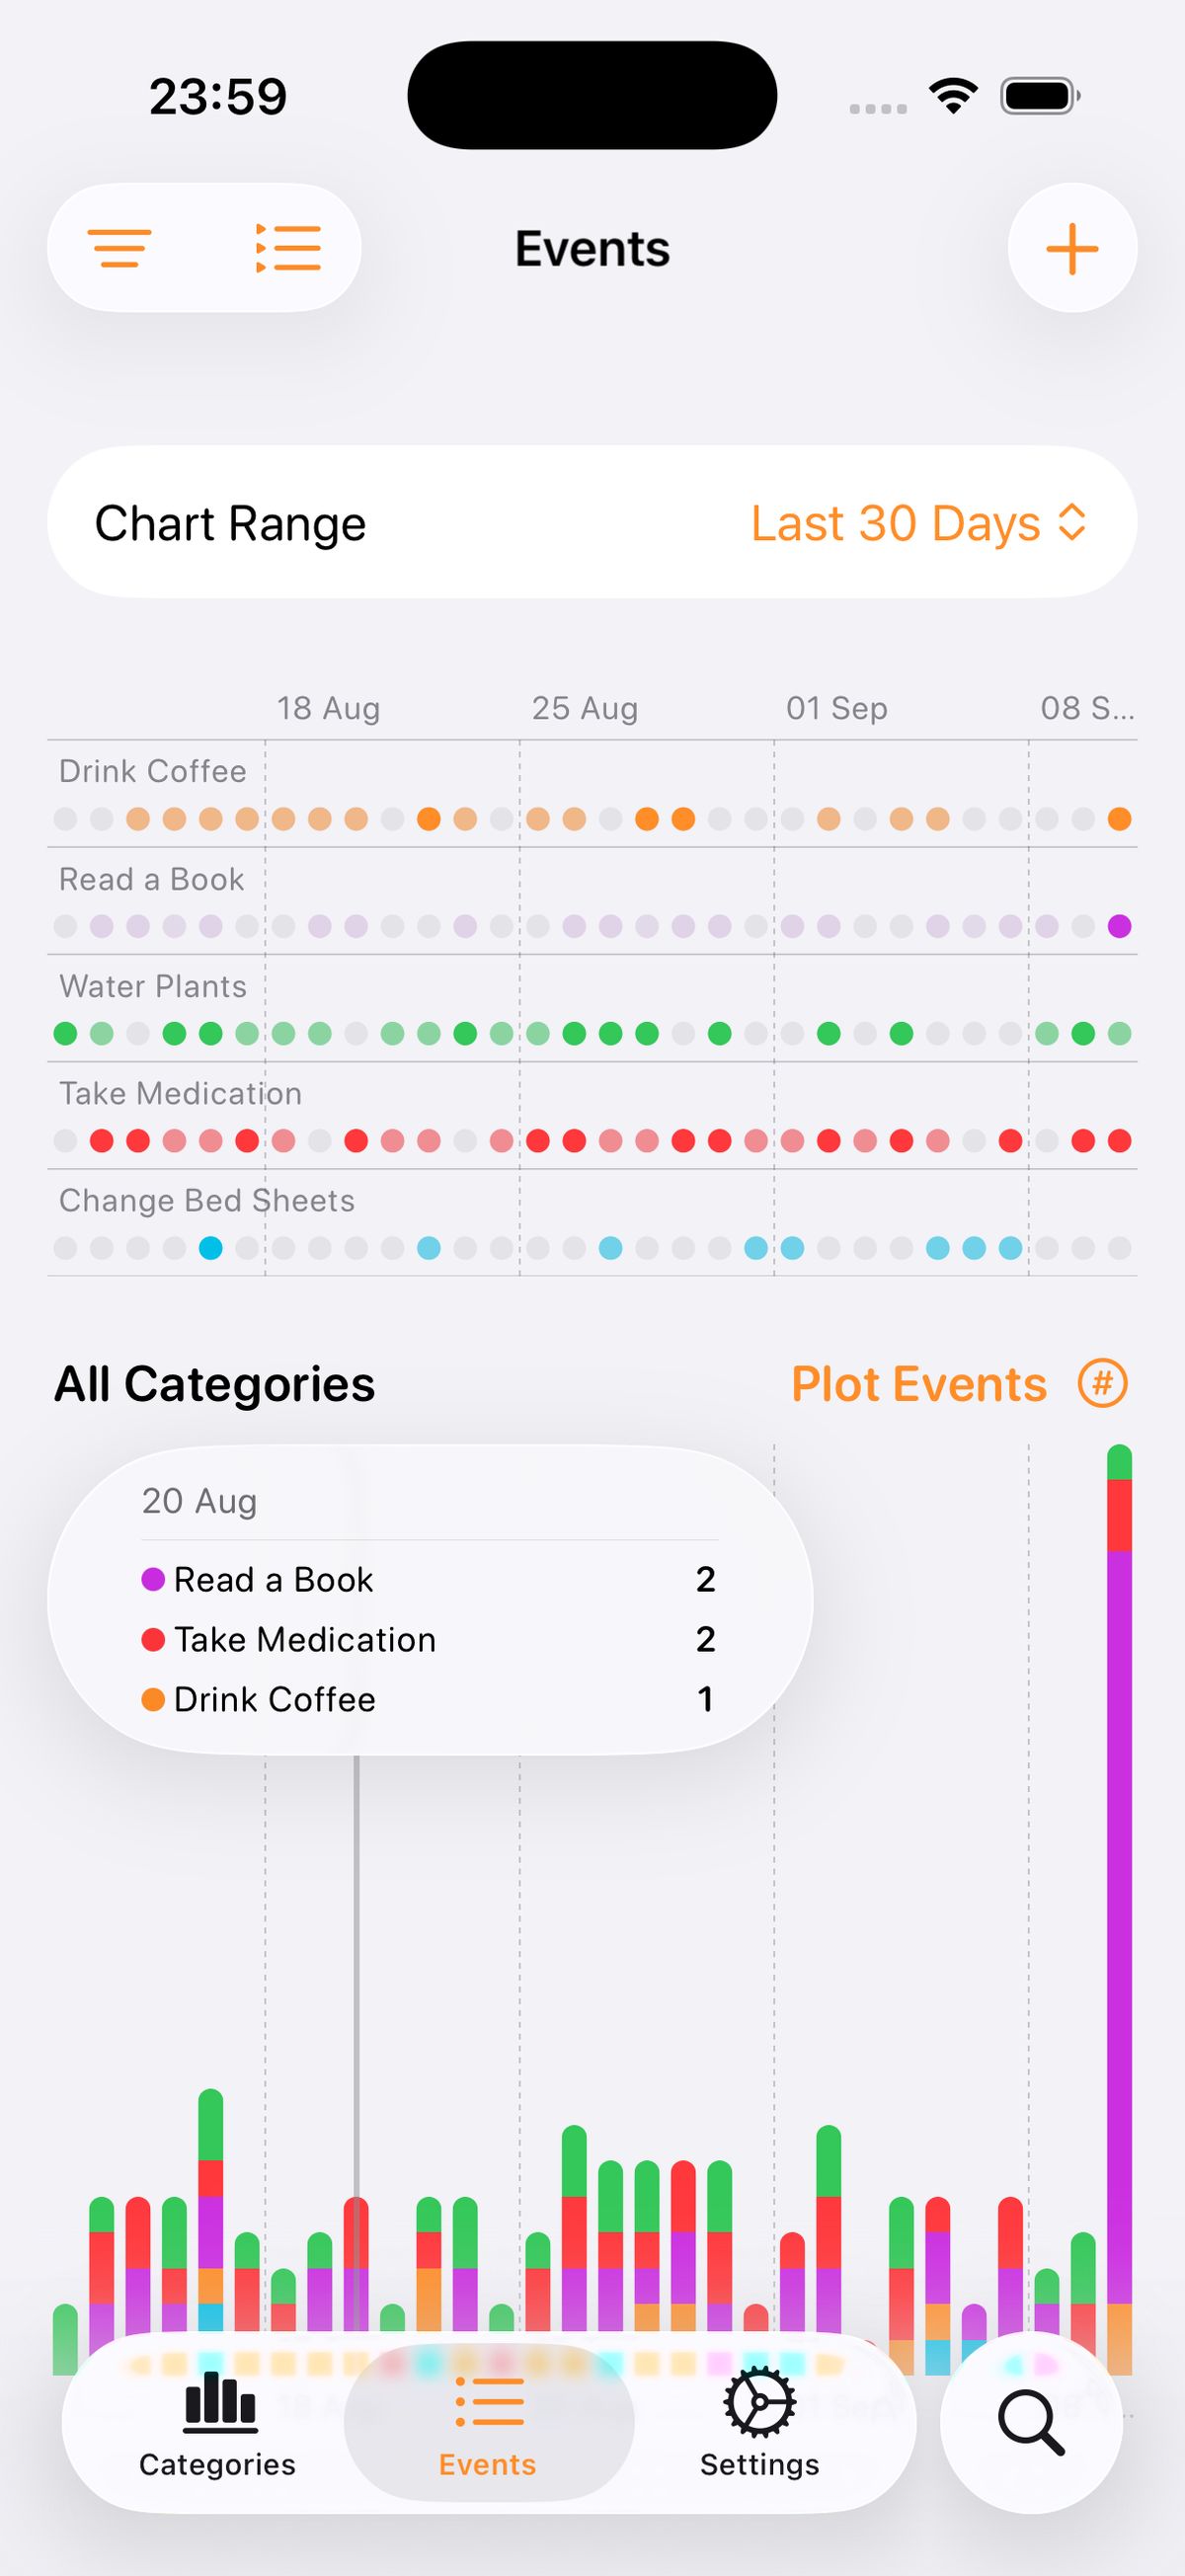Viewport: 1185px width, 2576px height.
Task: Tap the grouped list view icon
Action: 288,248
